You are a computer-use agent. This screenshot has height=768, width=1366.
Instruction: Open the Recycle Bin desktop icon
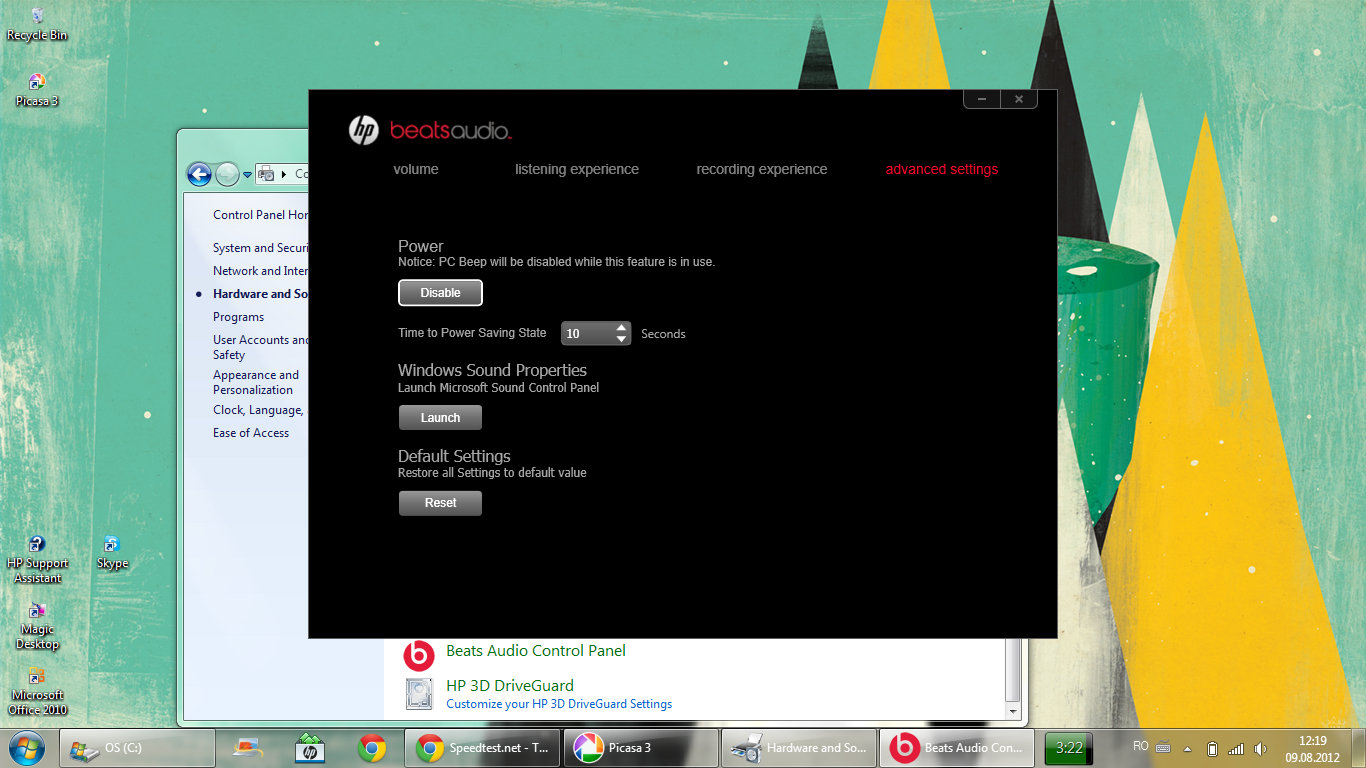37,25
